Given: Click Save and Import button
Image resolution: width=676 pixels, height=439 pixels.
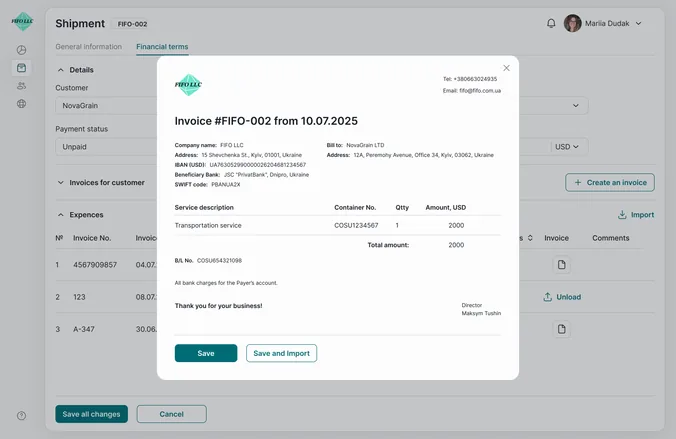Looking at the screenshot, I should [x=282, y=353].
